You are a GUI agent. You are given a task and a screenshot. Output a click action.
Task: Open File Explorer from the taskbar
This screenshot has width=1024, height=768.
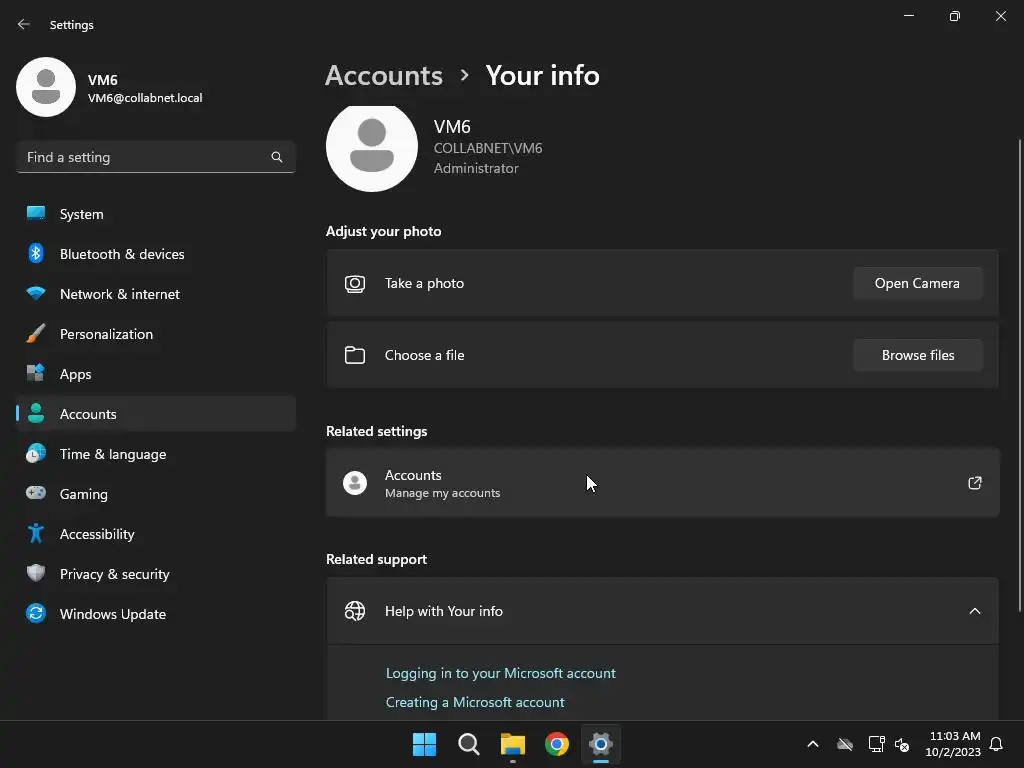click(513, 744)
